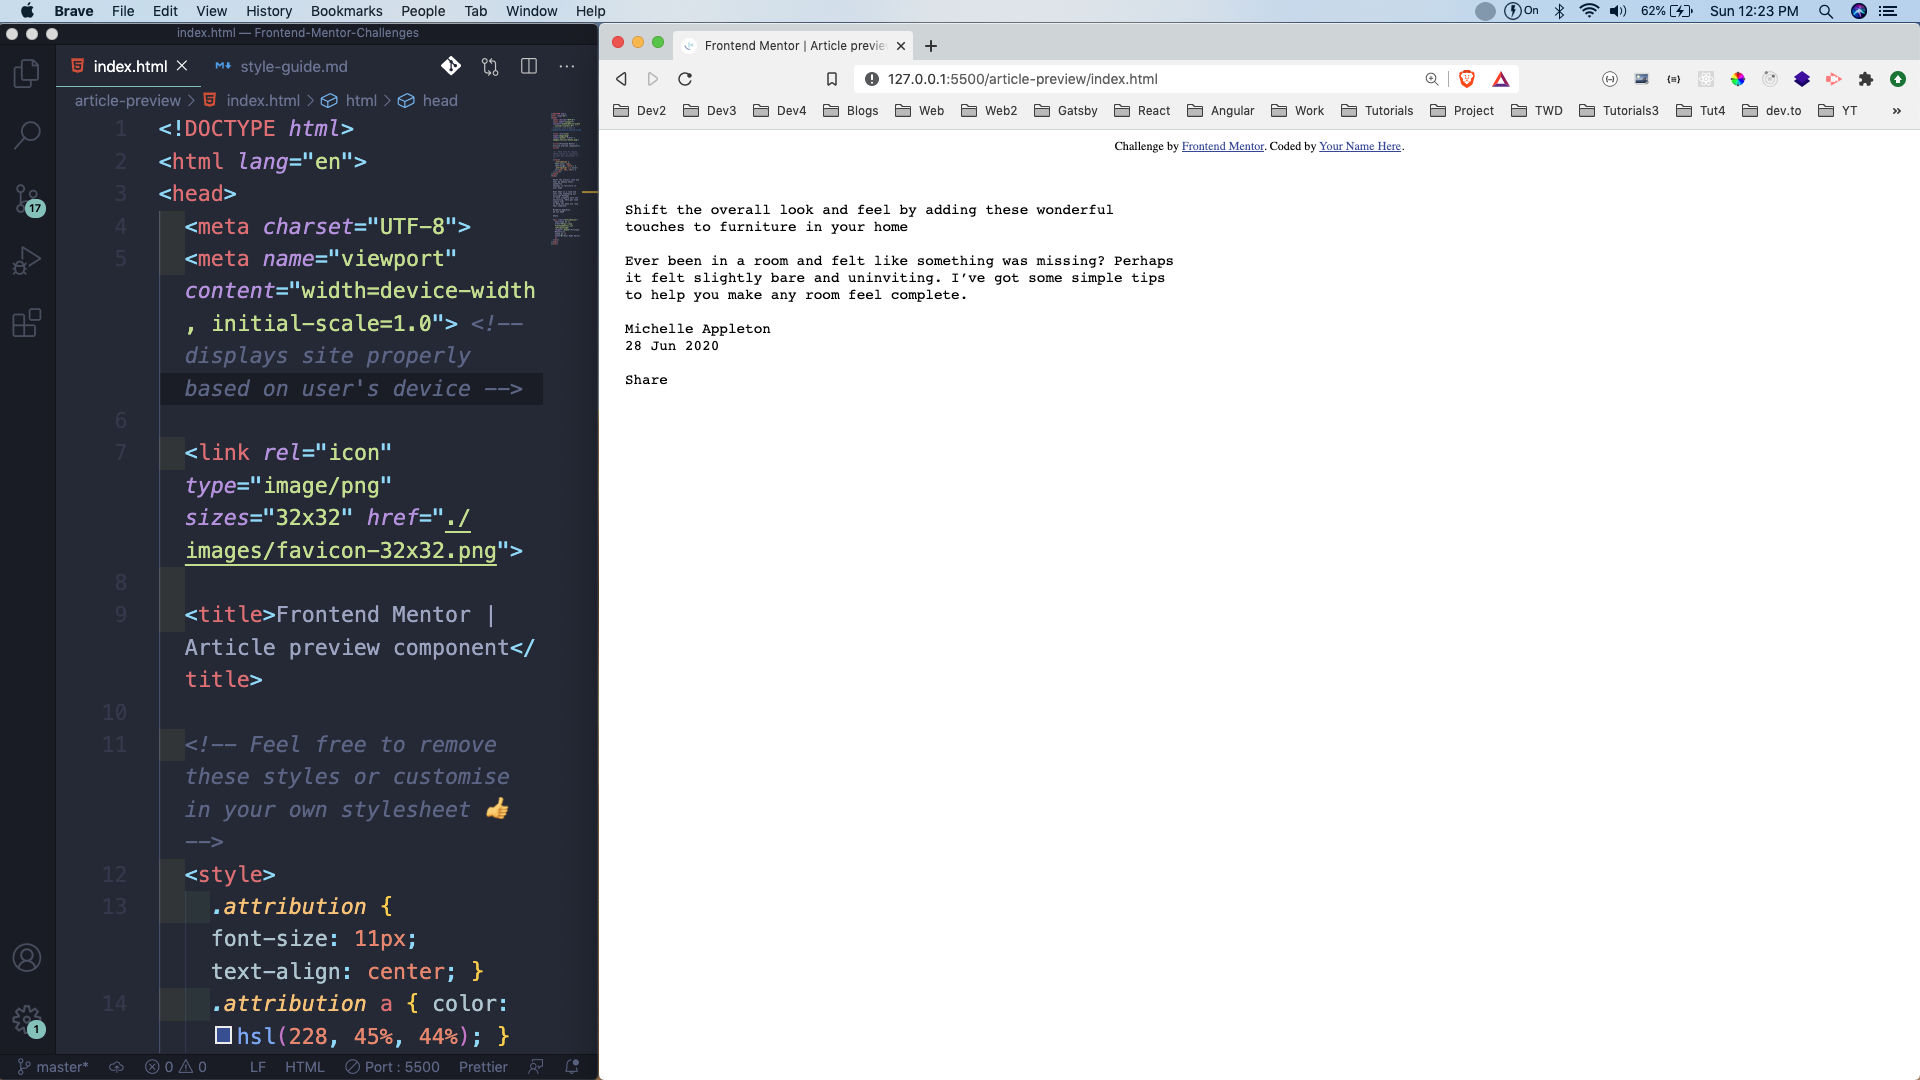Open the Accounts menu in activity bar
1920x1080 pixels.
point(27,958)
